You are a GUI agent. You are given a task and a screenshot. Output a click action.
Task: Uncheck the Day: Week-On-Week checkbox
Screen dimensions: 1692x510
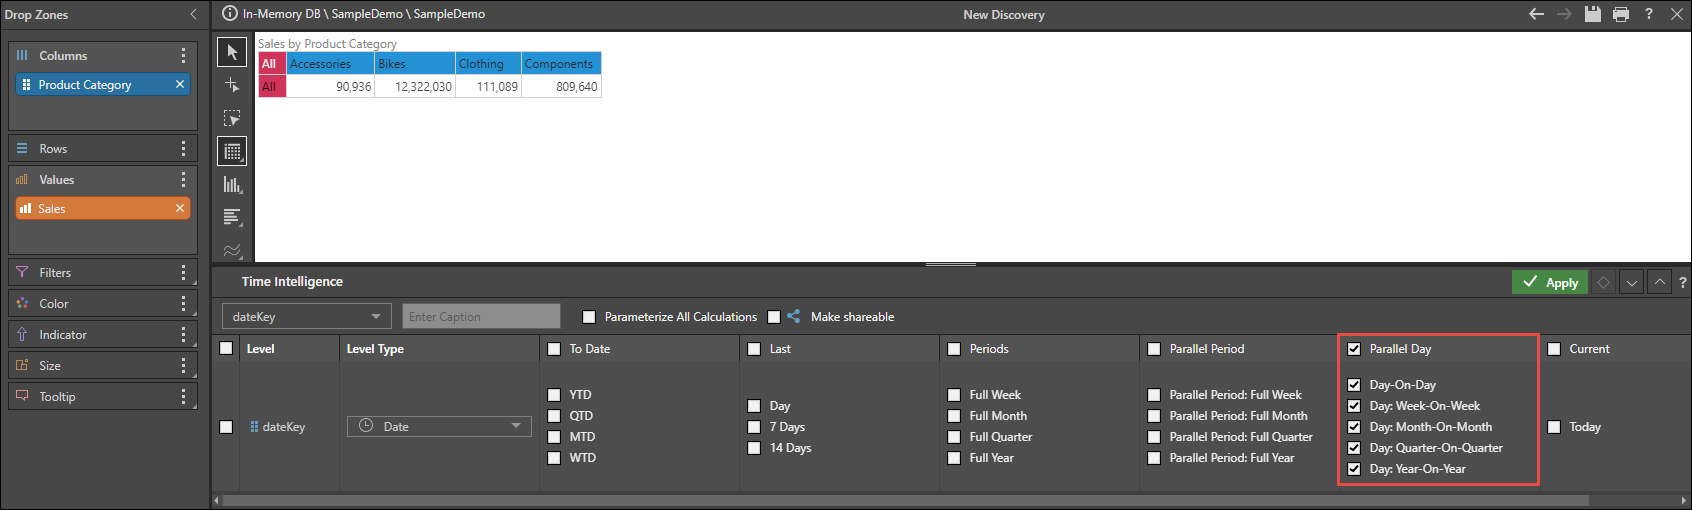pyautogui.click(x=1354, y=406)
